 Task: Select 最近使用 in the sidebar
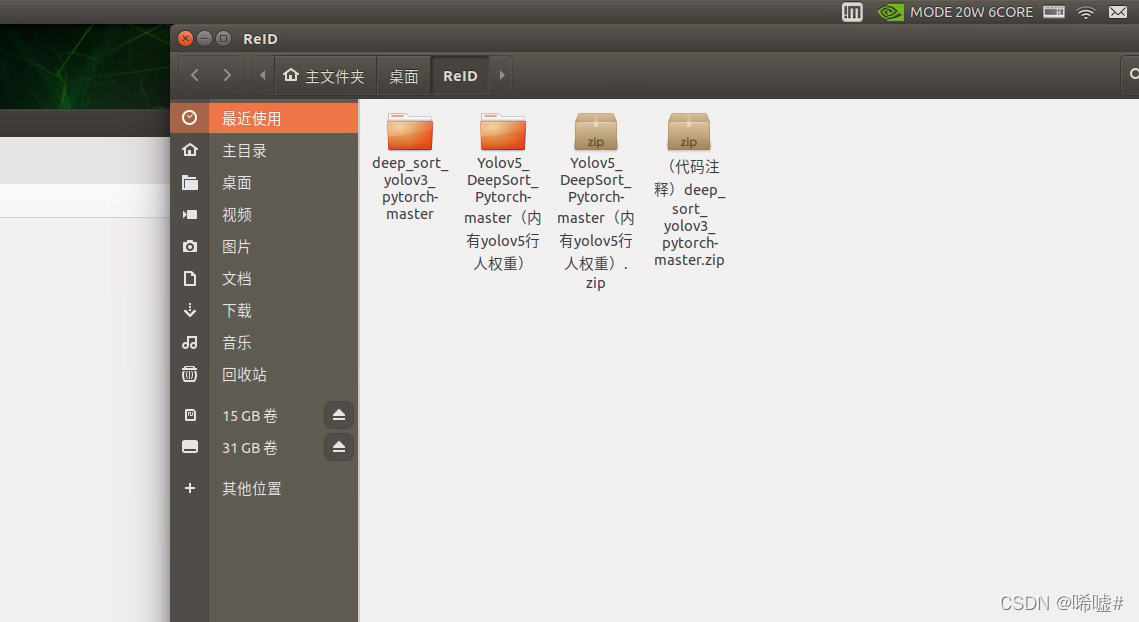(251, 118)
